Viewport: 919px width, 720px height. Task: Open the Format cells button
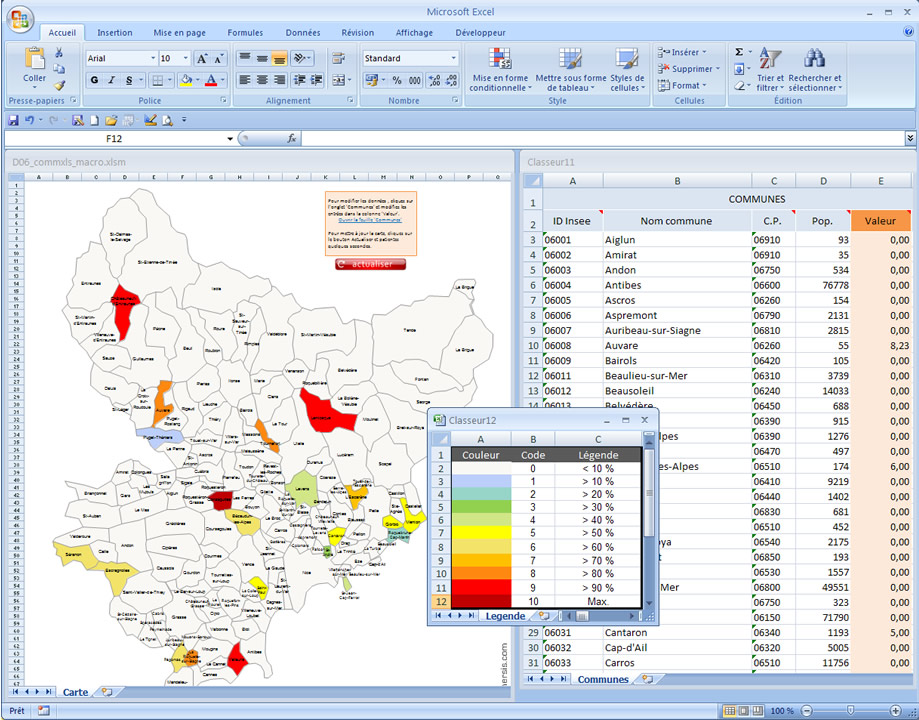point(683,85)
